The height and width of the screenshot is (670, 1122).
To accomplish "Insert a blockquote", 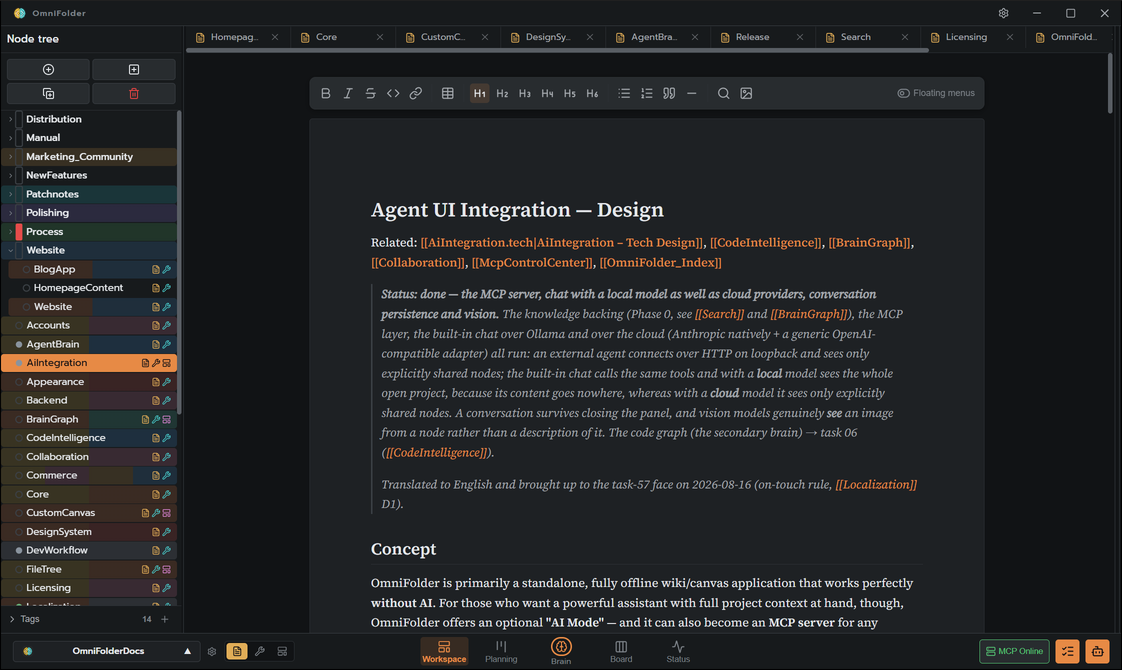I will click(x=669, y=93).
